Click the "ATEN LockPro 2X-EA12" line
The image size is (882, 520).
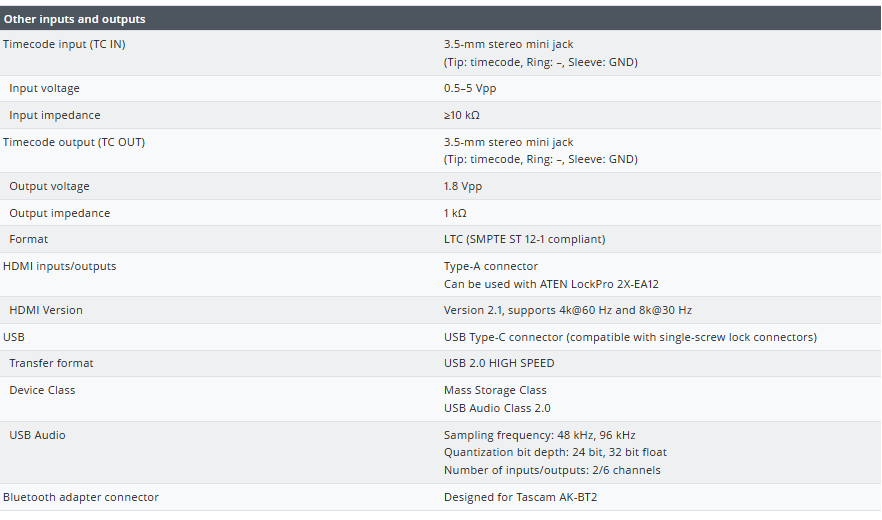tap(551, 284)
